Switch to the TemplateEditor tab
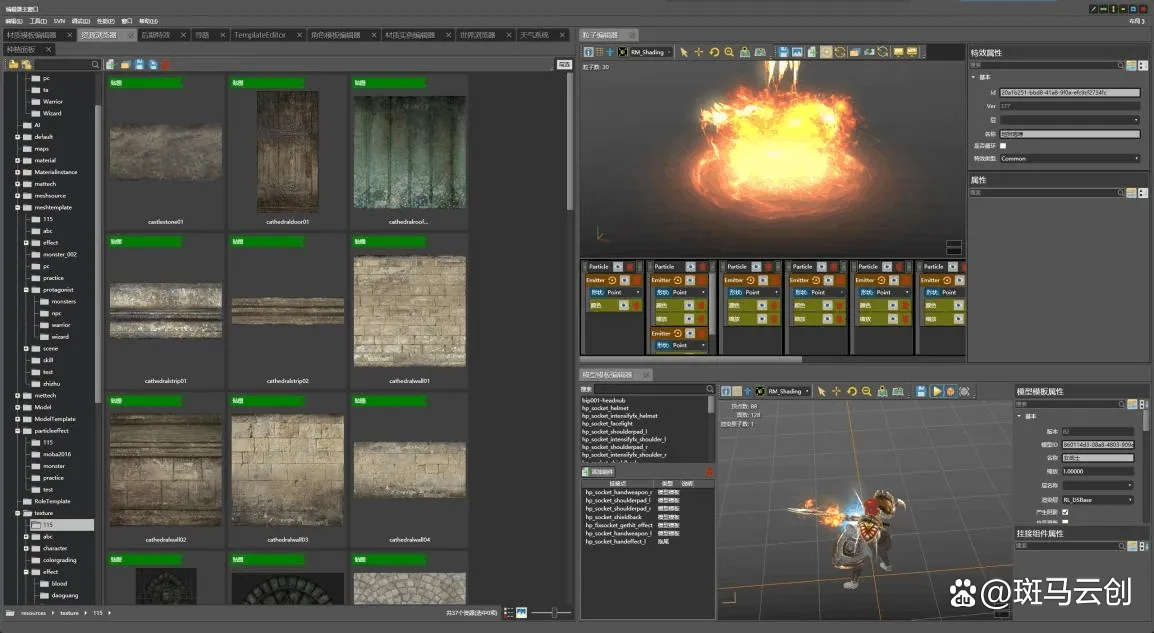Viewport: 1154px width, 633px height. tap(260, 35)
